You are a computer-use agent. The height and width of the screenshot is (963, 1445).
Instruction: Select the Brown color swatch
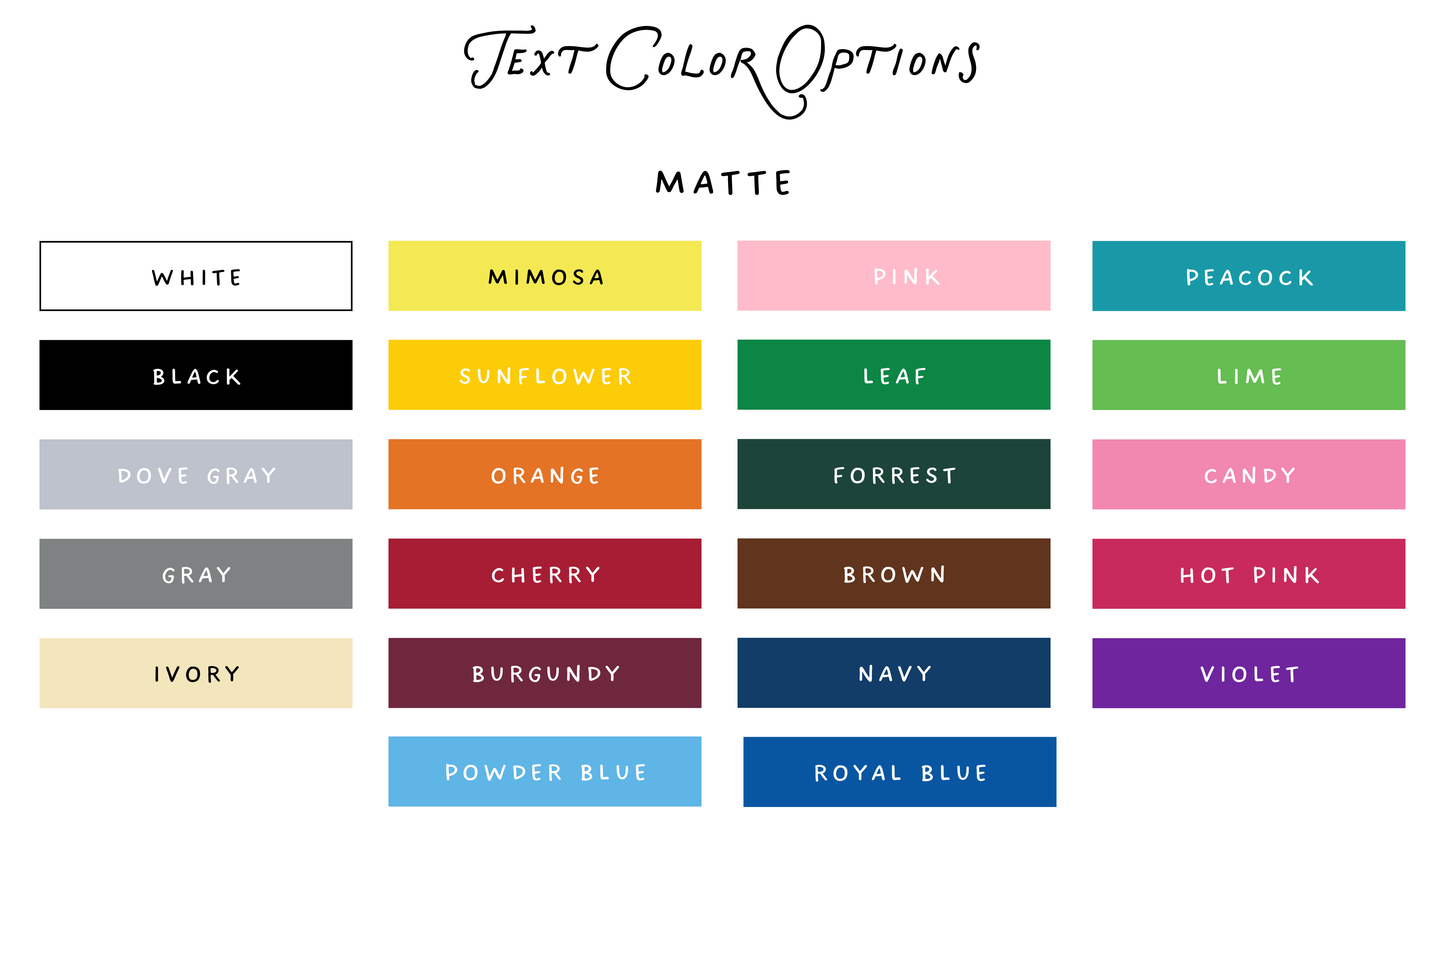pyautogui.click(x=894, y=574)
